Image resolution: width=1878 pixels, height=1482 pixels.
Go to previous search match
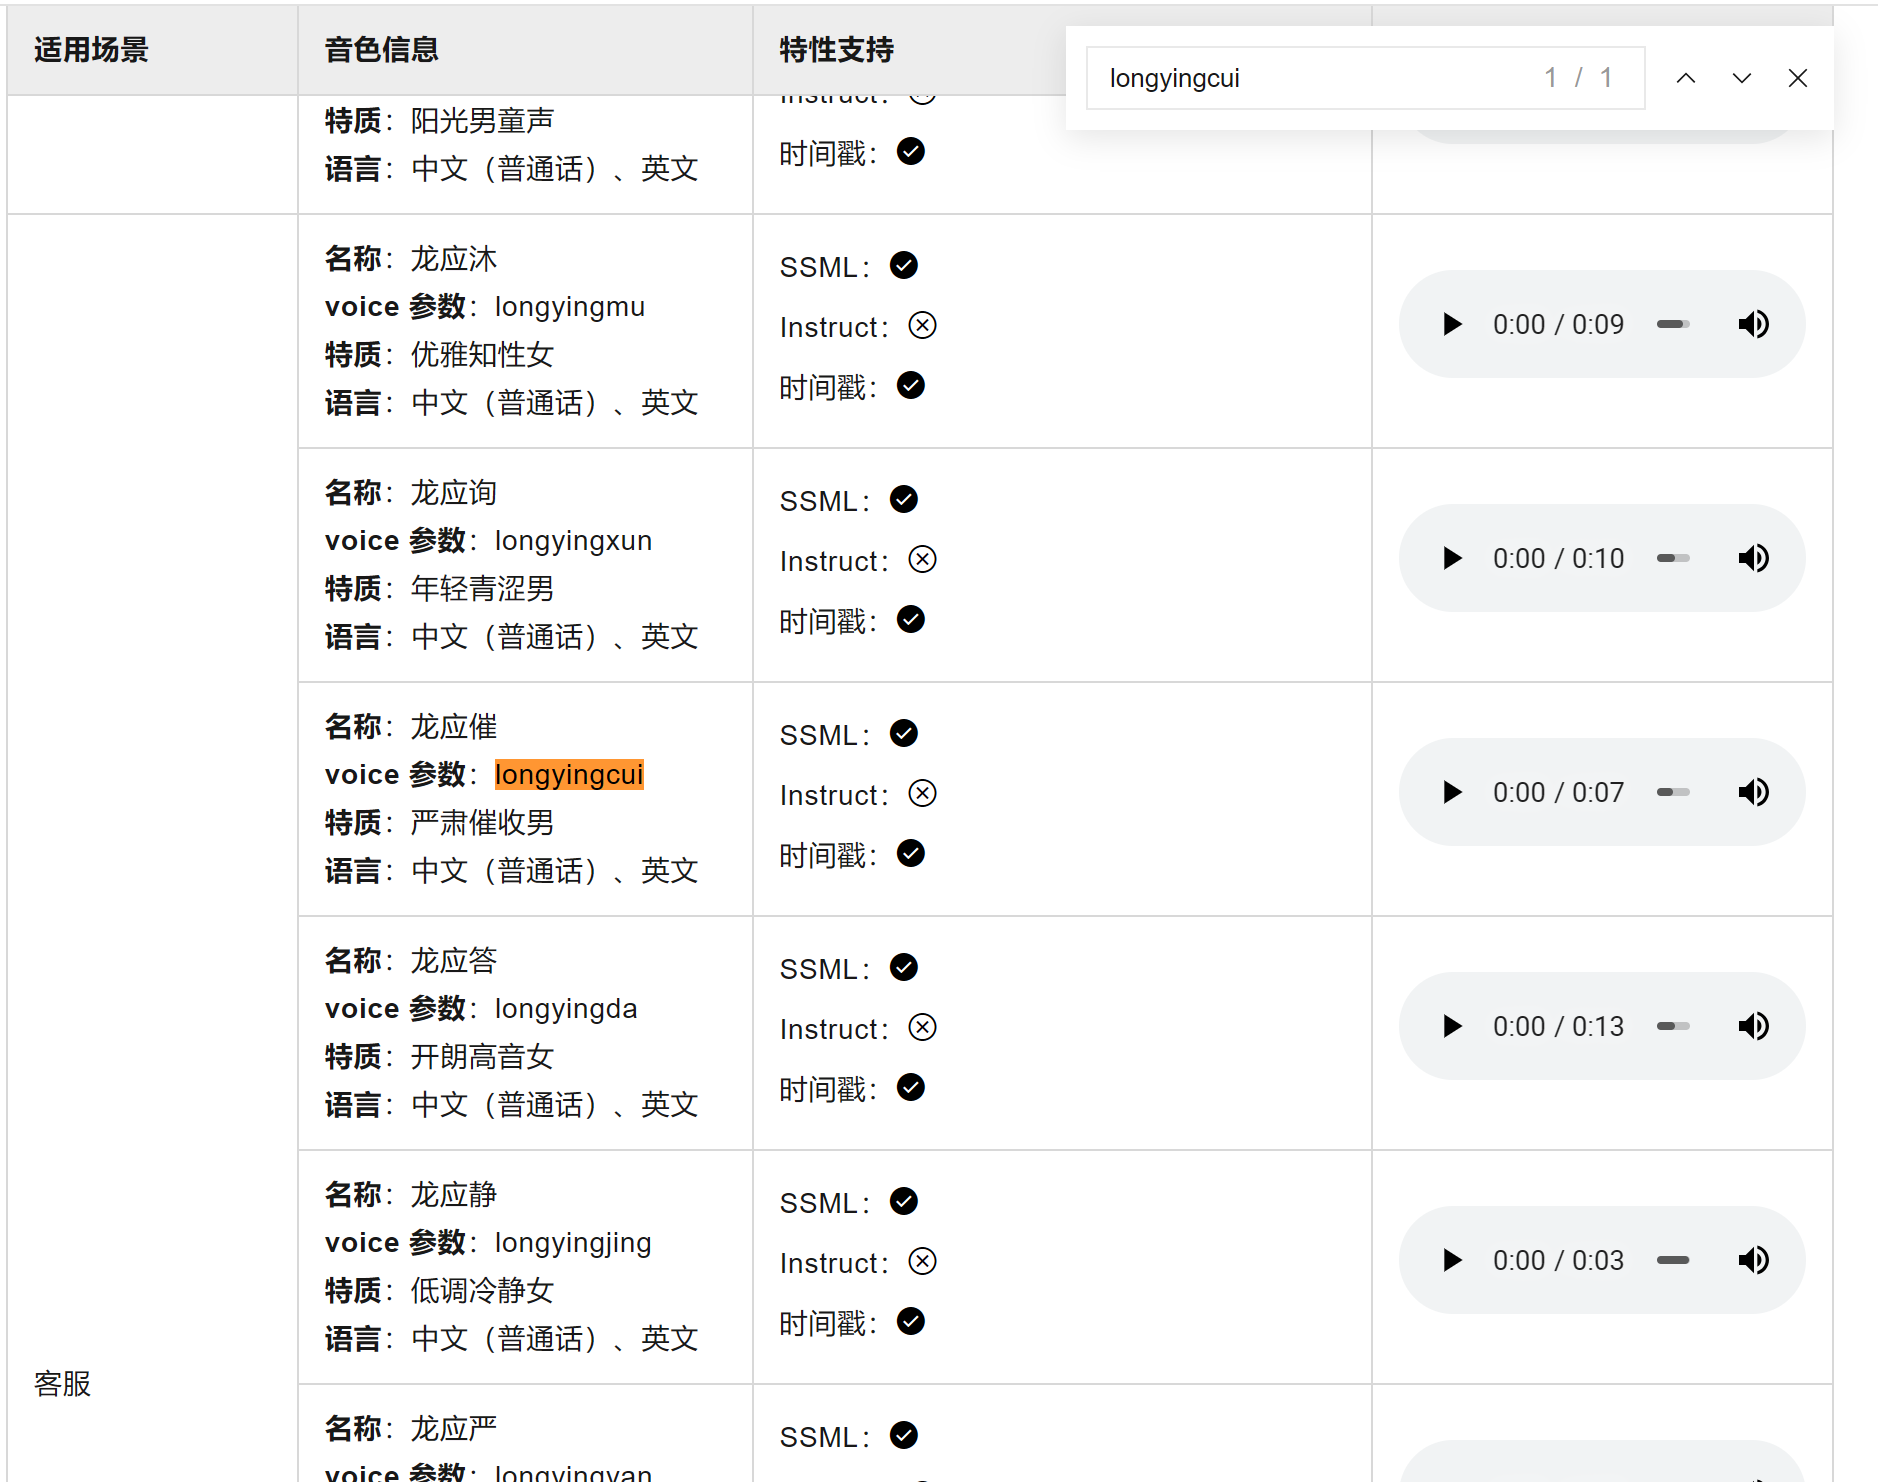pos(1686,78)
